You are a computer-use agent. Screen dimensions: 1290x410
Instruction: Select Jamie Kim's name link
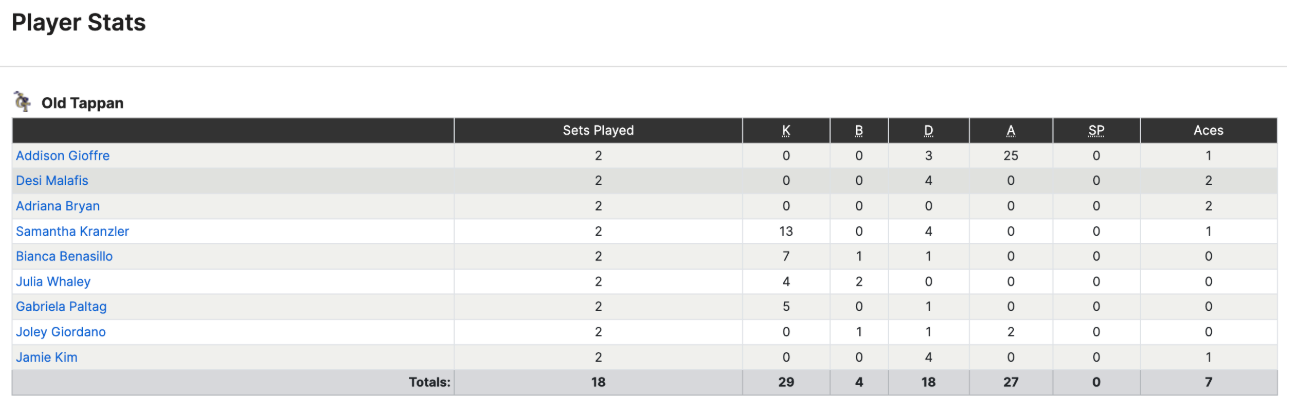47,357
